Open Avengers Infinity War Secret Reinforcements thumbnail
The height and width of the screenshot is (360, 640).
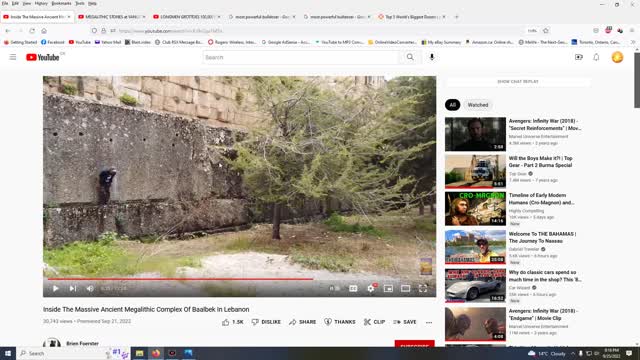click(x=475, y=134)
